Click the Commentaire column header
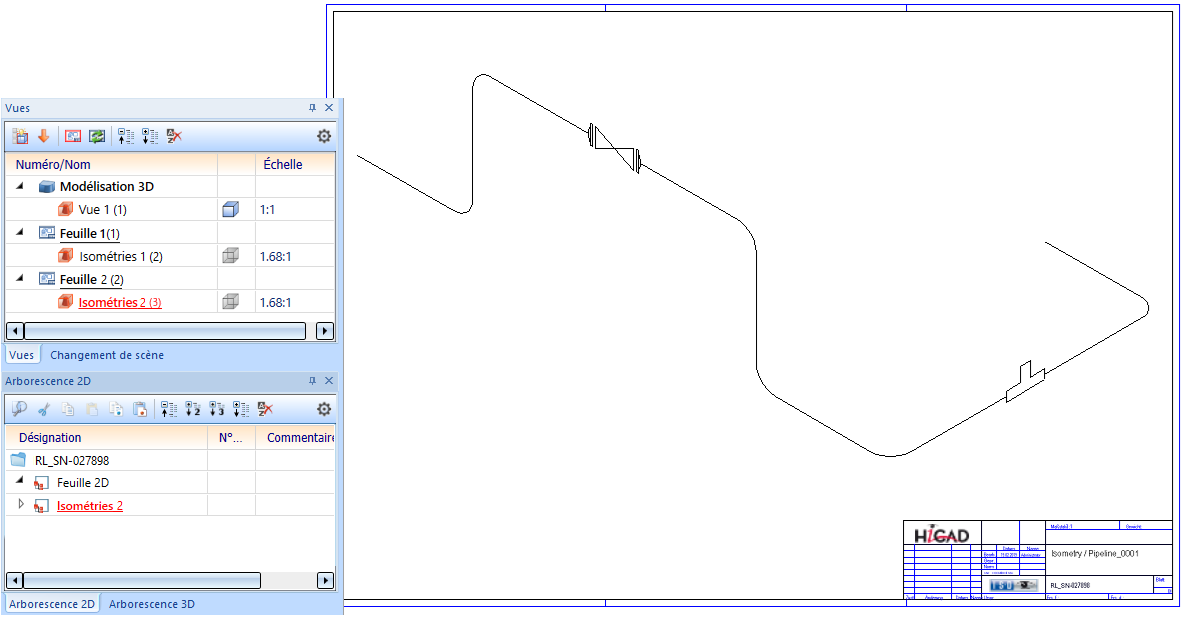The width and height of the screenshot is (1187, 618). [295, 438]
